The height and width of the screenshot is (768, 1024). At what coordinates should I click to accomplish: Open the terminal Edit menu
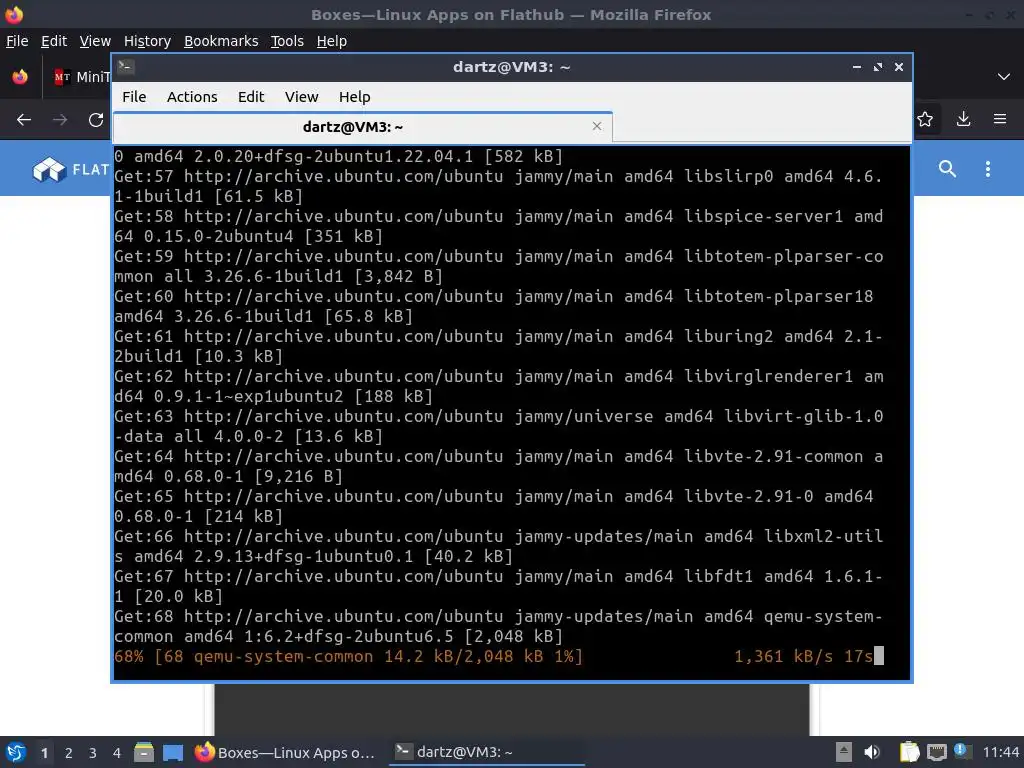[251, 97]
